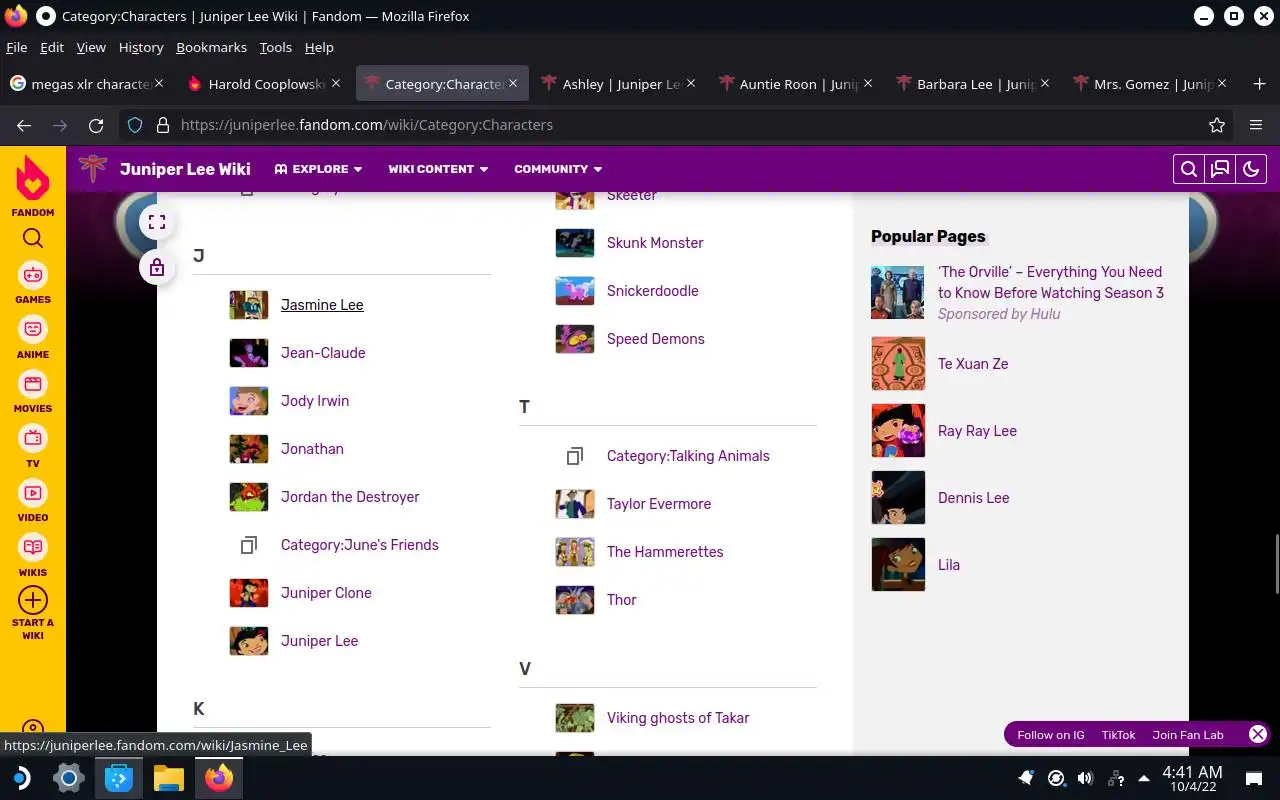
Task: Open the Movies section in Fandom sidebar
Action: pyautogui.click(x=33, y=391)
